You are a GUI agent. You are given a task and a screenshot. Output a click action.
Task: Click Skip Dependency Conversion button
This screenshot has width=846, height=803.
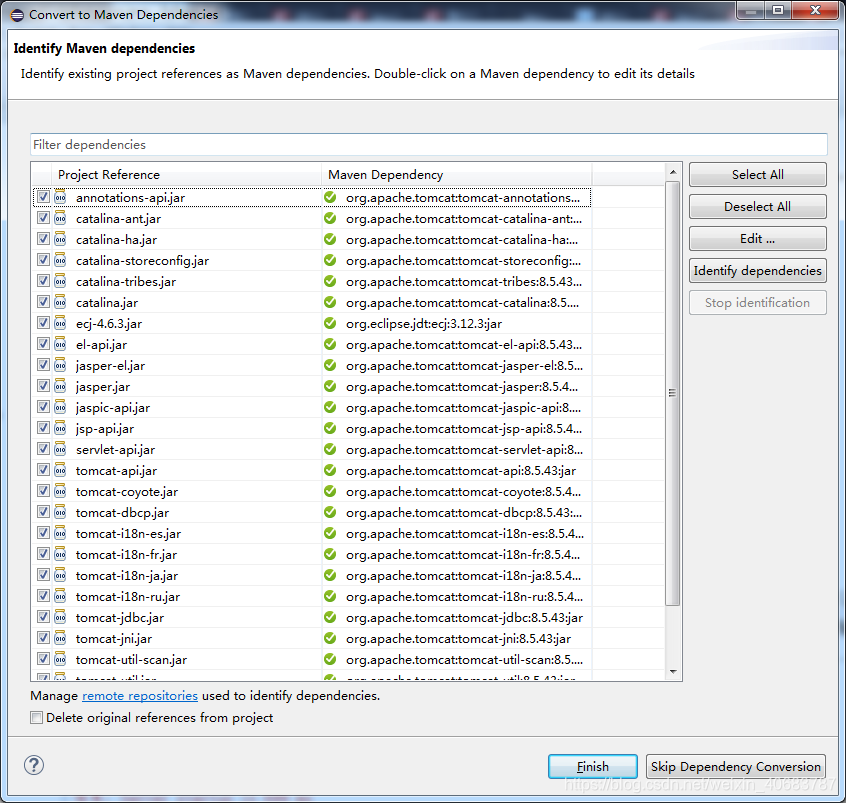click(x=735, y=766)
